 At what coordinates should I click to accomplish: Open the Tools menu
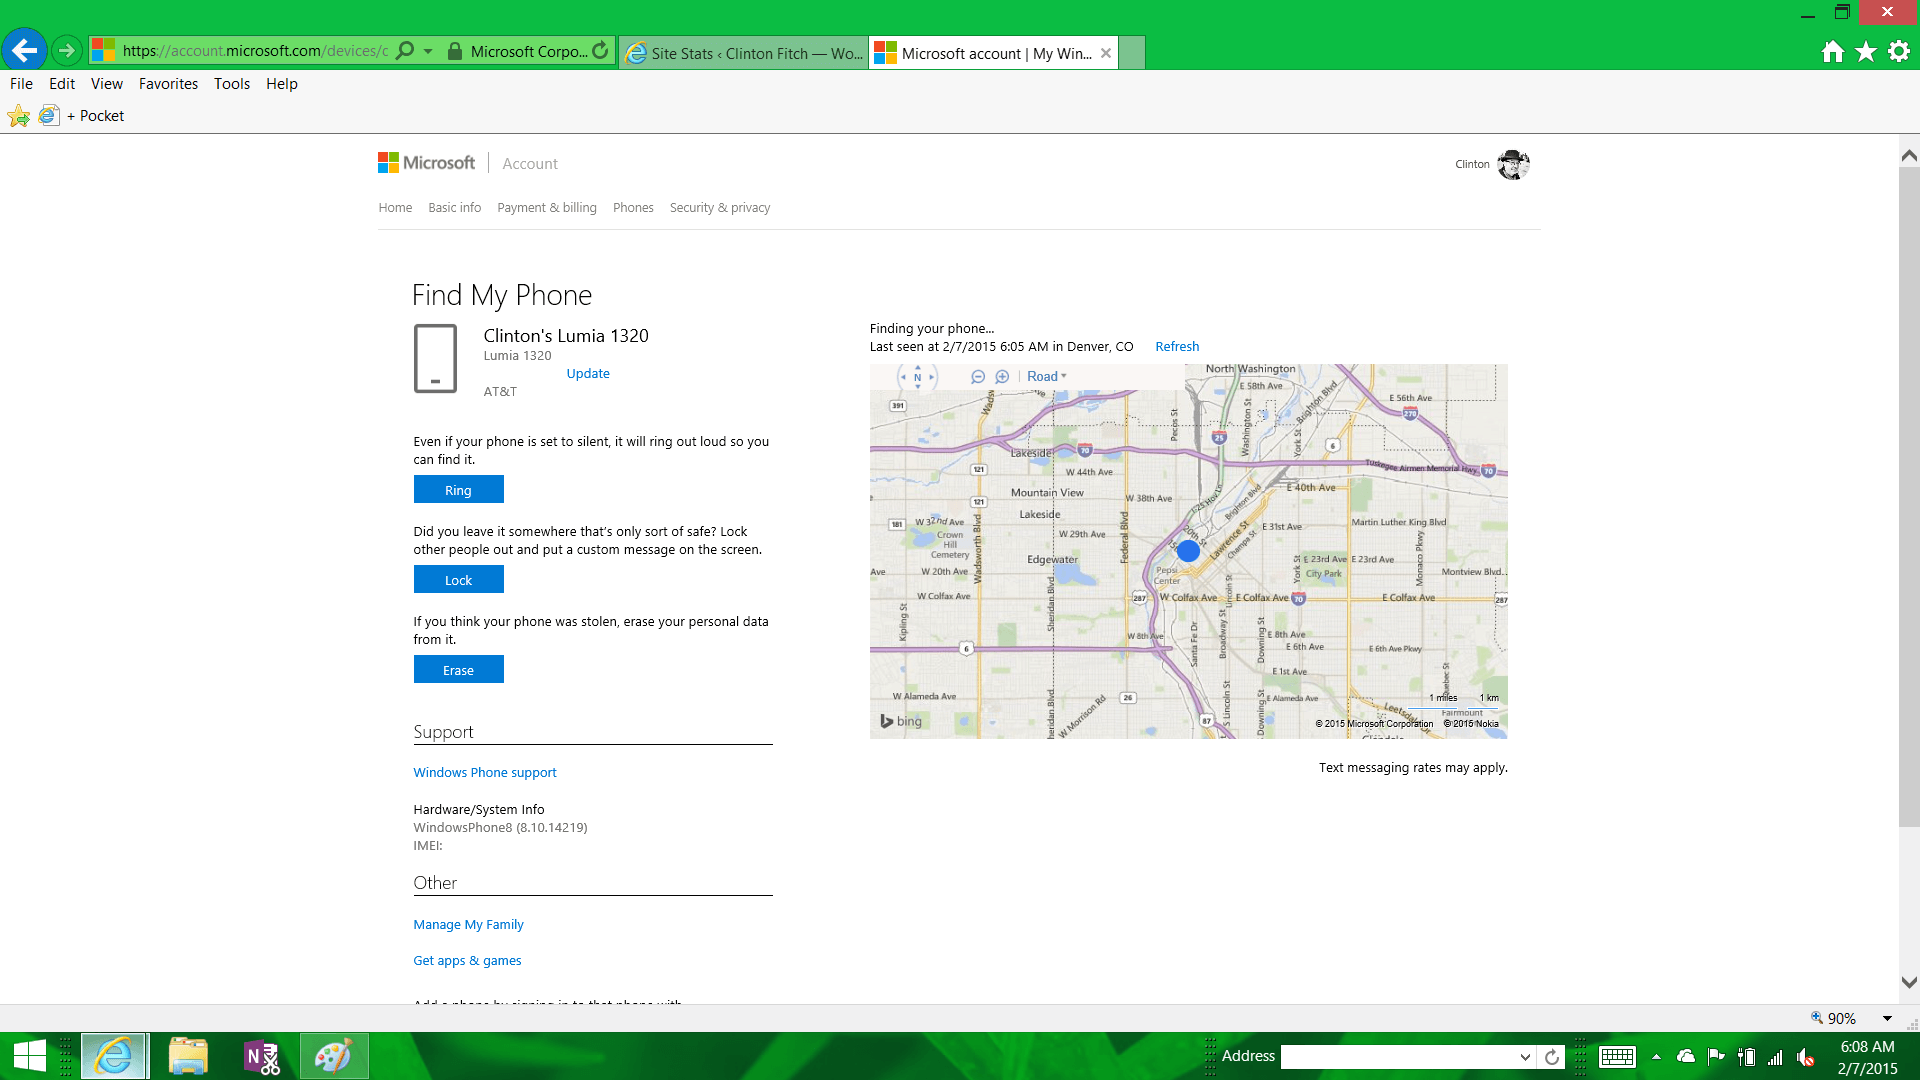pos(232,84)
